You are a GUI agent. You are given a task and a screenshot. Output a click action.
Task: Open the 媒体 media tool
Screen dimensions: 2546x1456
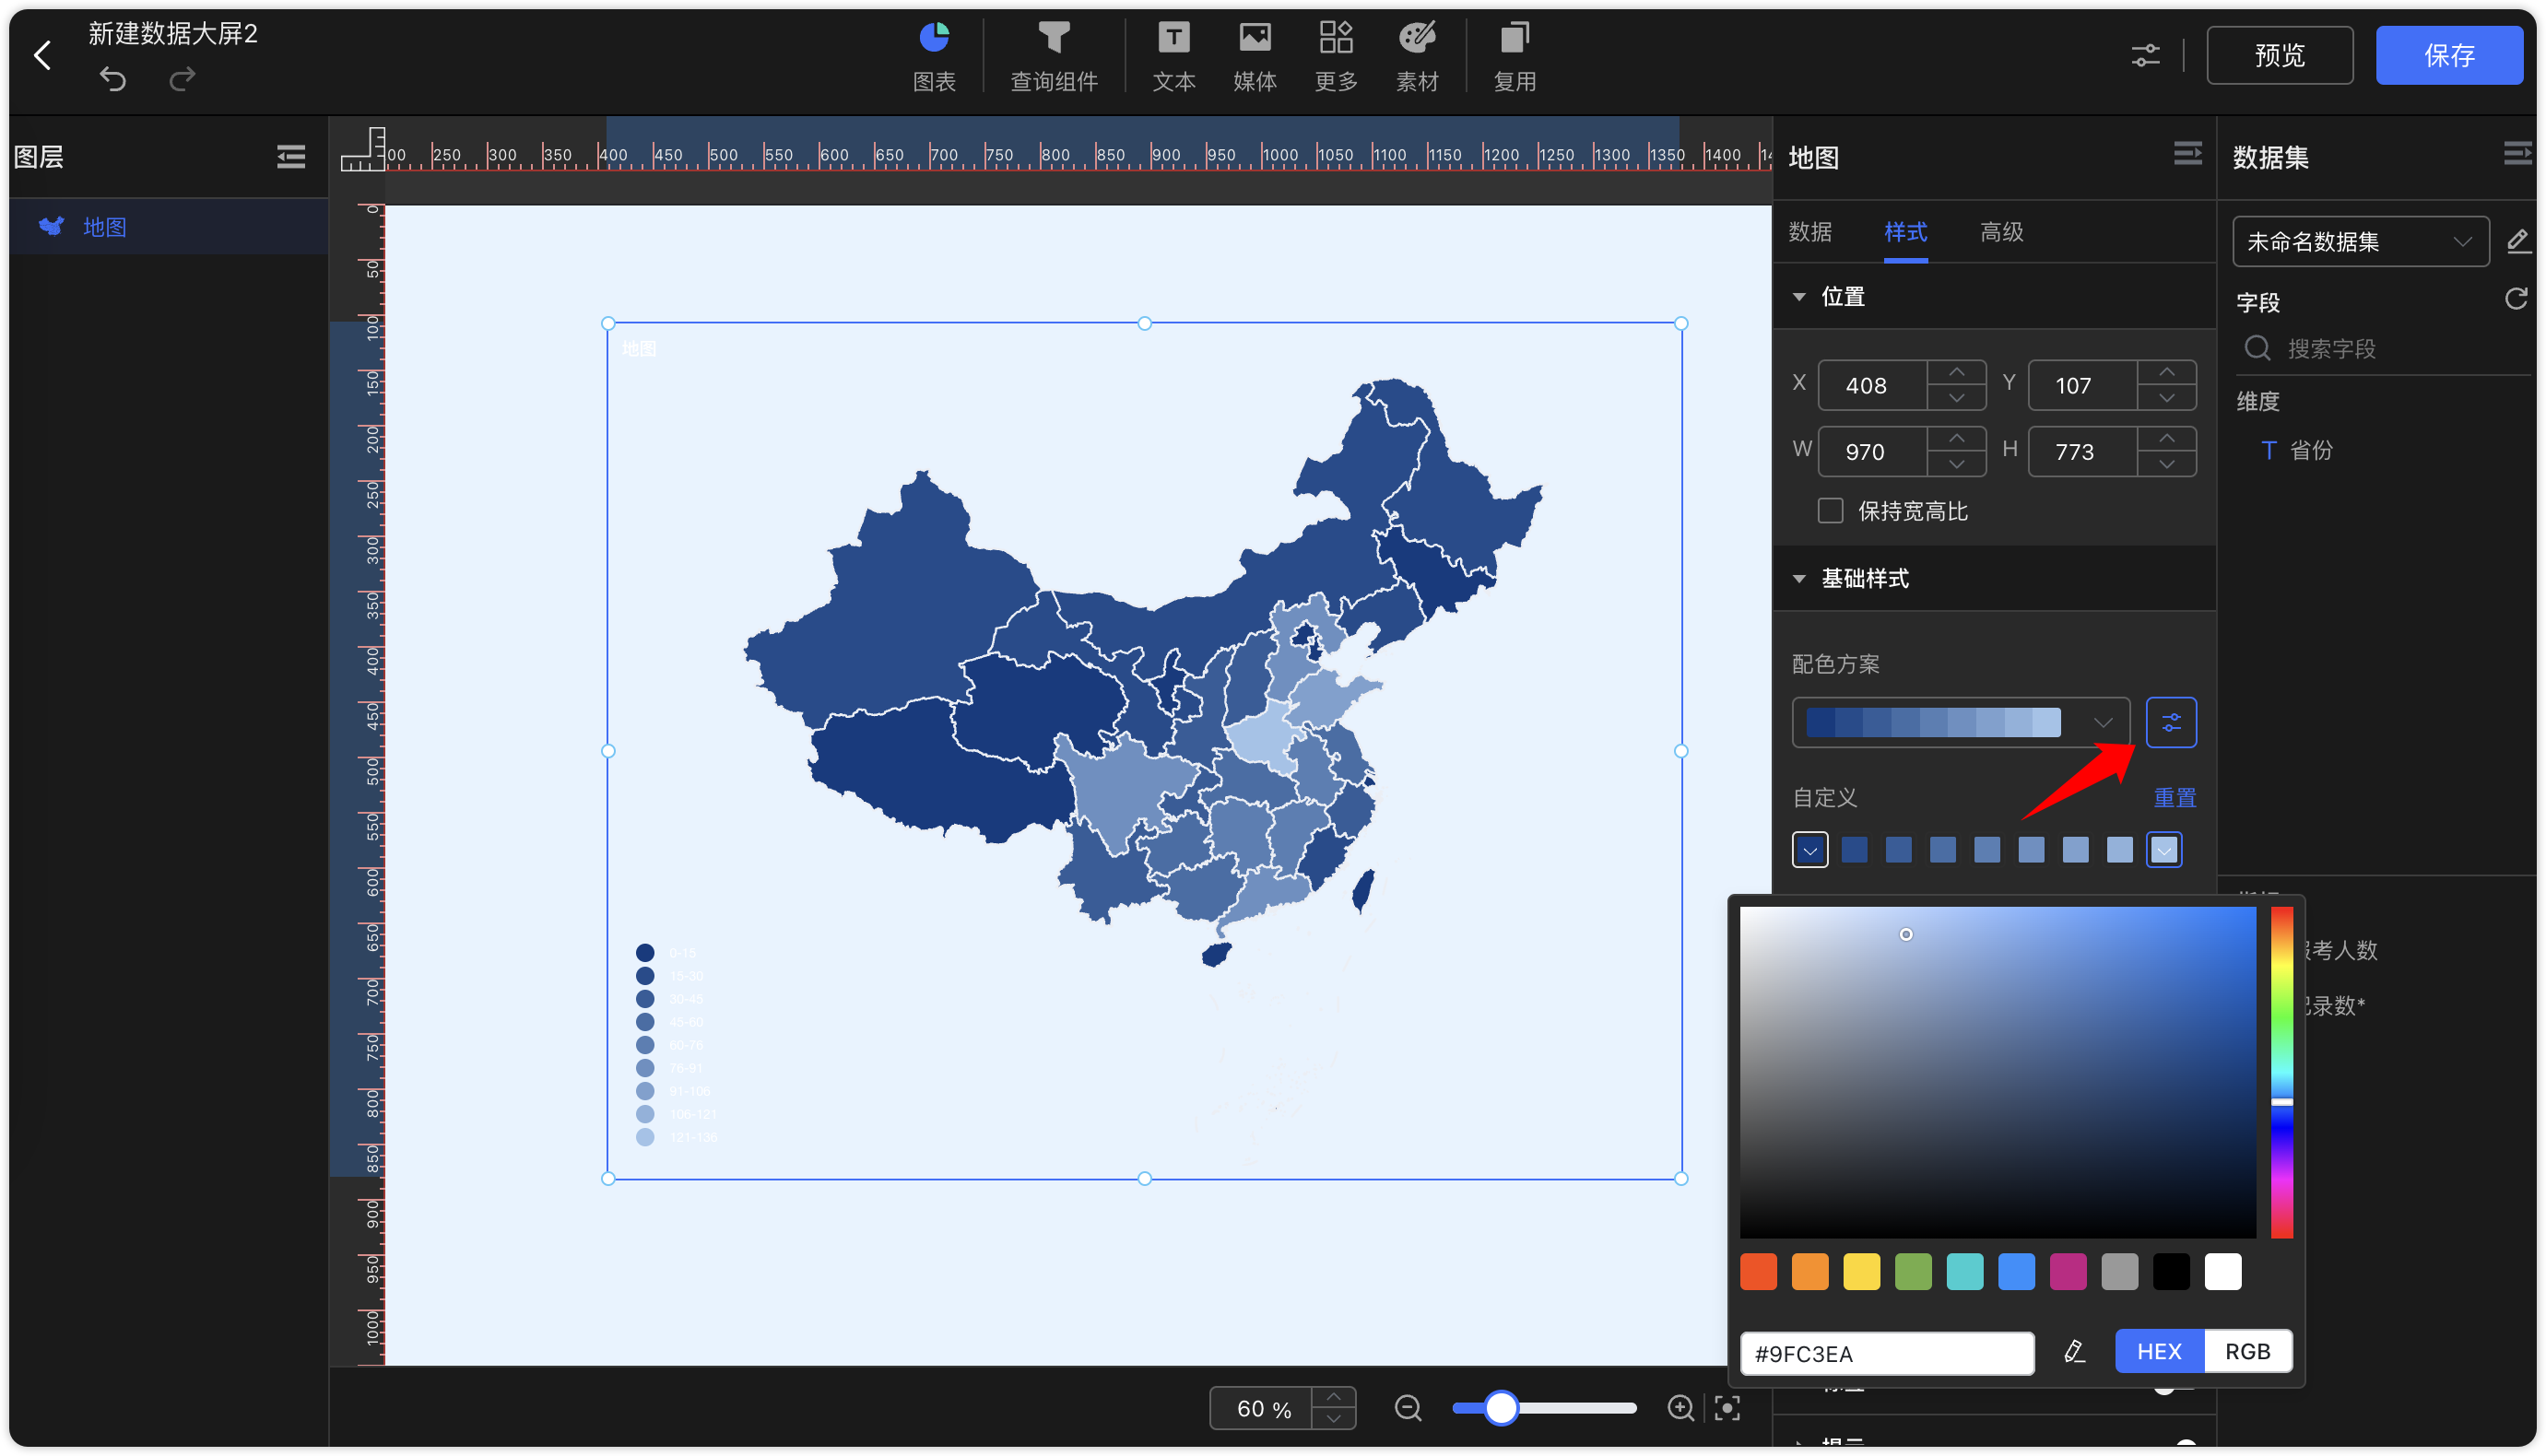pyautogui.click(x=1255, y=57)
